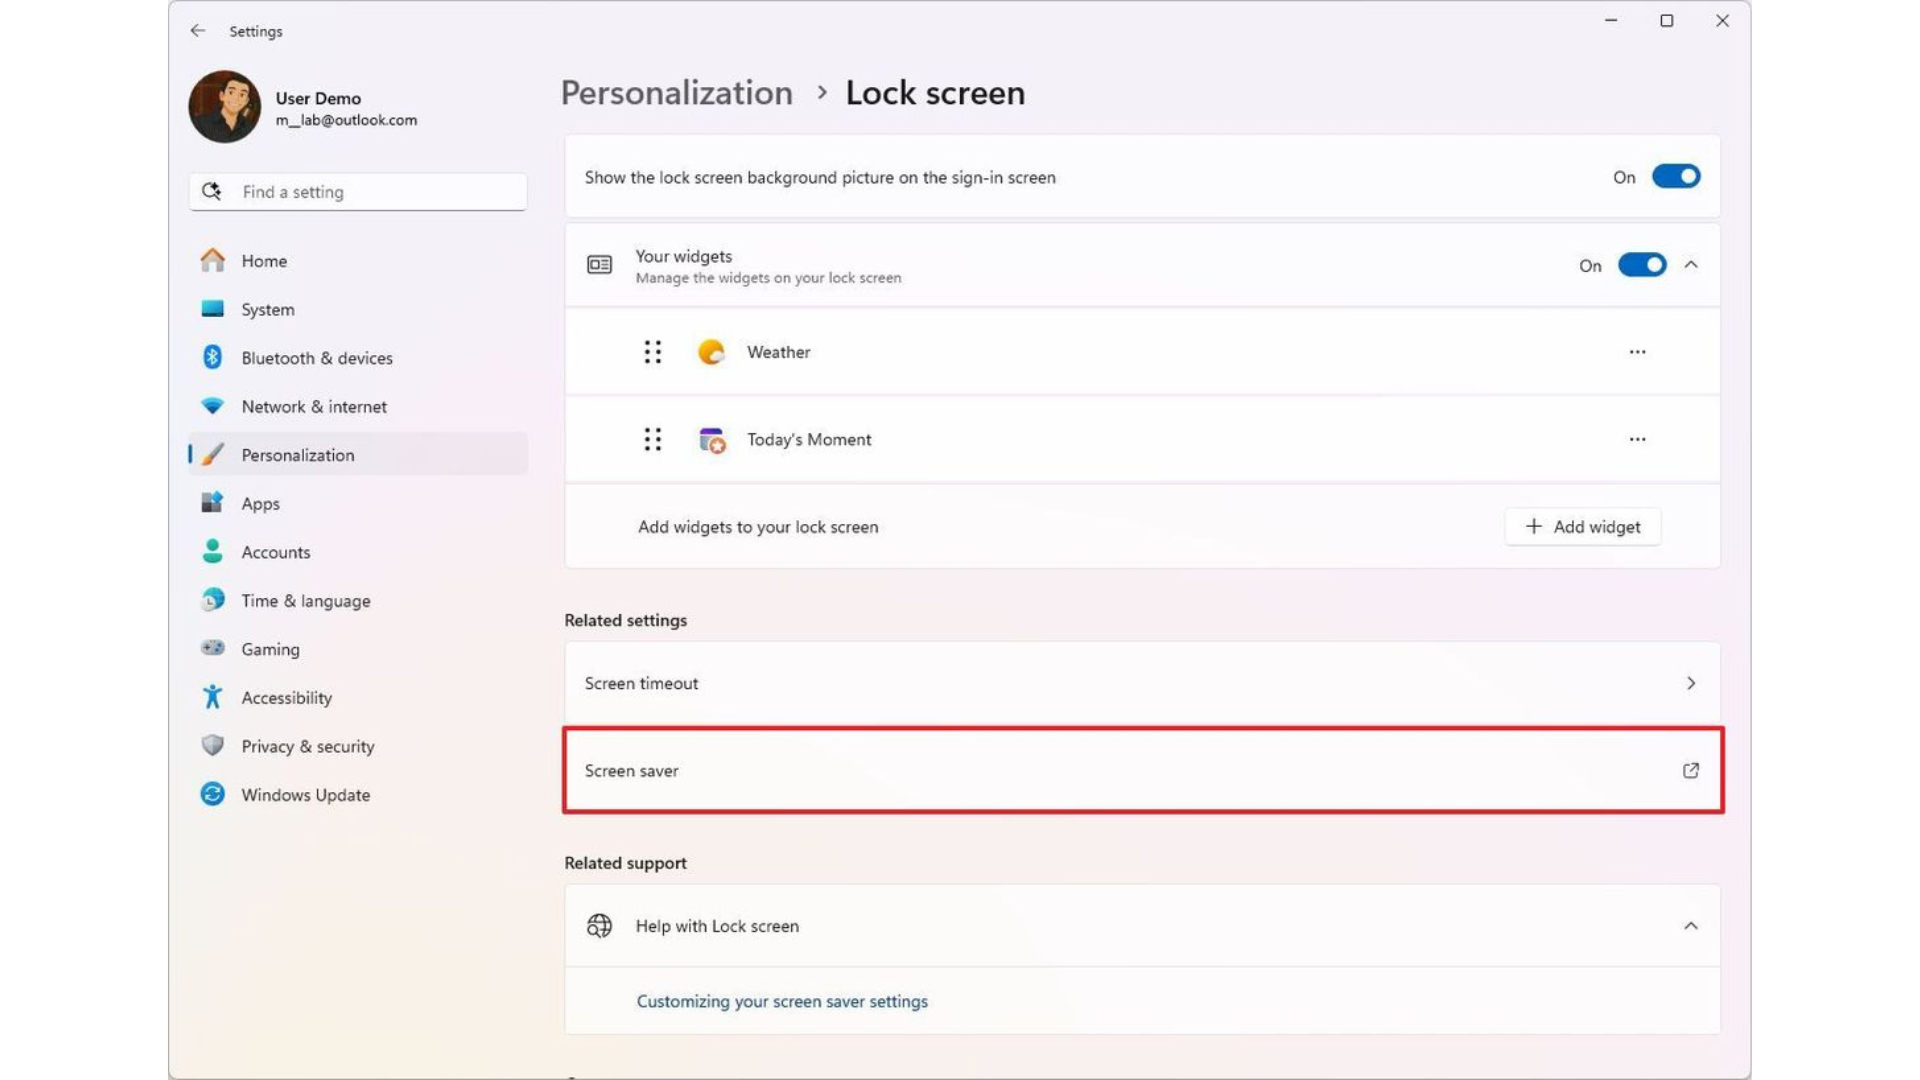Open Network & internet from sidebar icon

(212, 406)
